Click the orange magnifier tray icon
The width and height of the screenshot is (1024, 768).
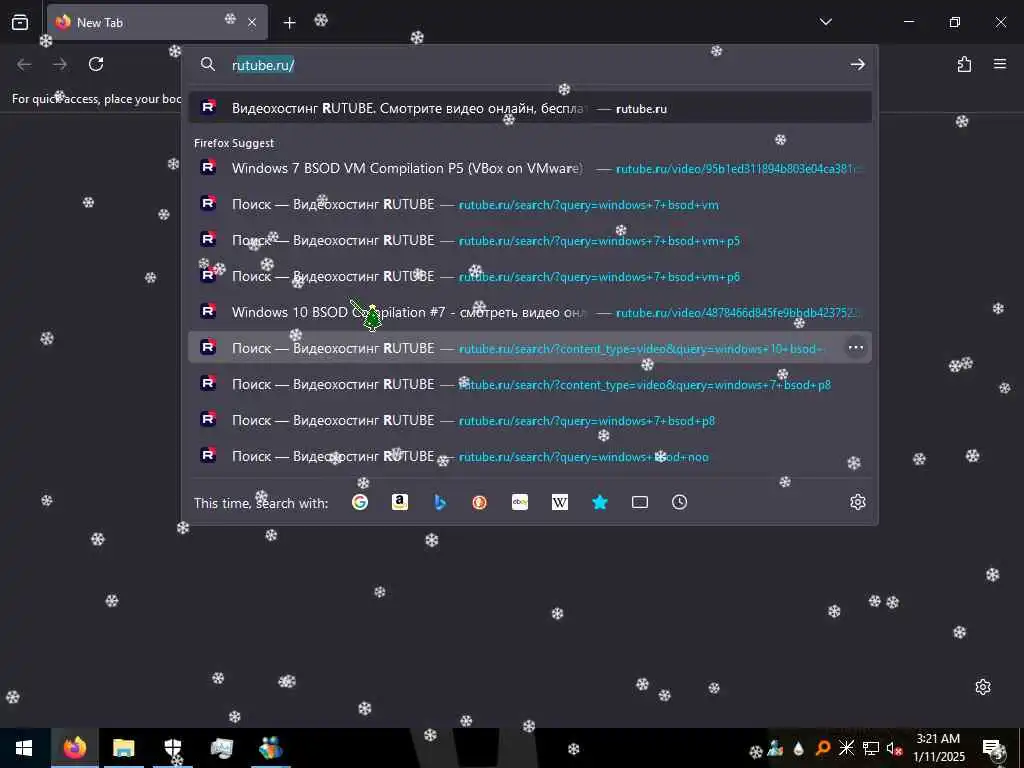[823, 748]
